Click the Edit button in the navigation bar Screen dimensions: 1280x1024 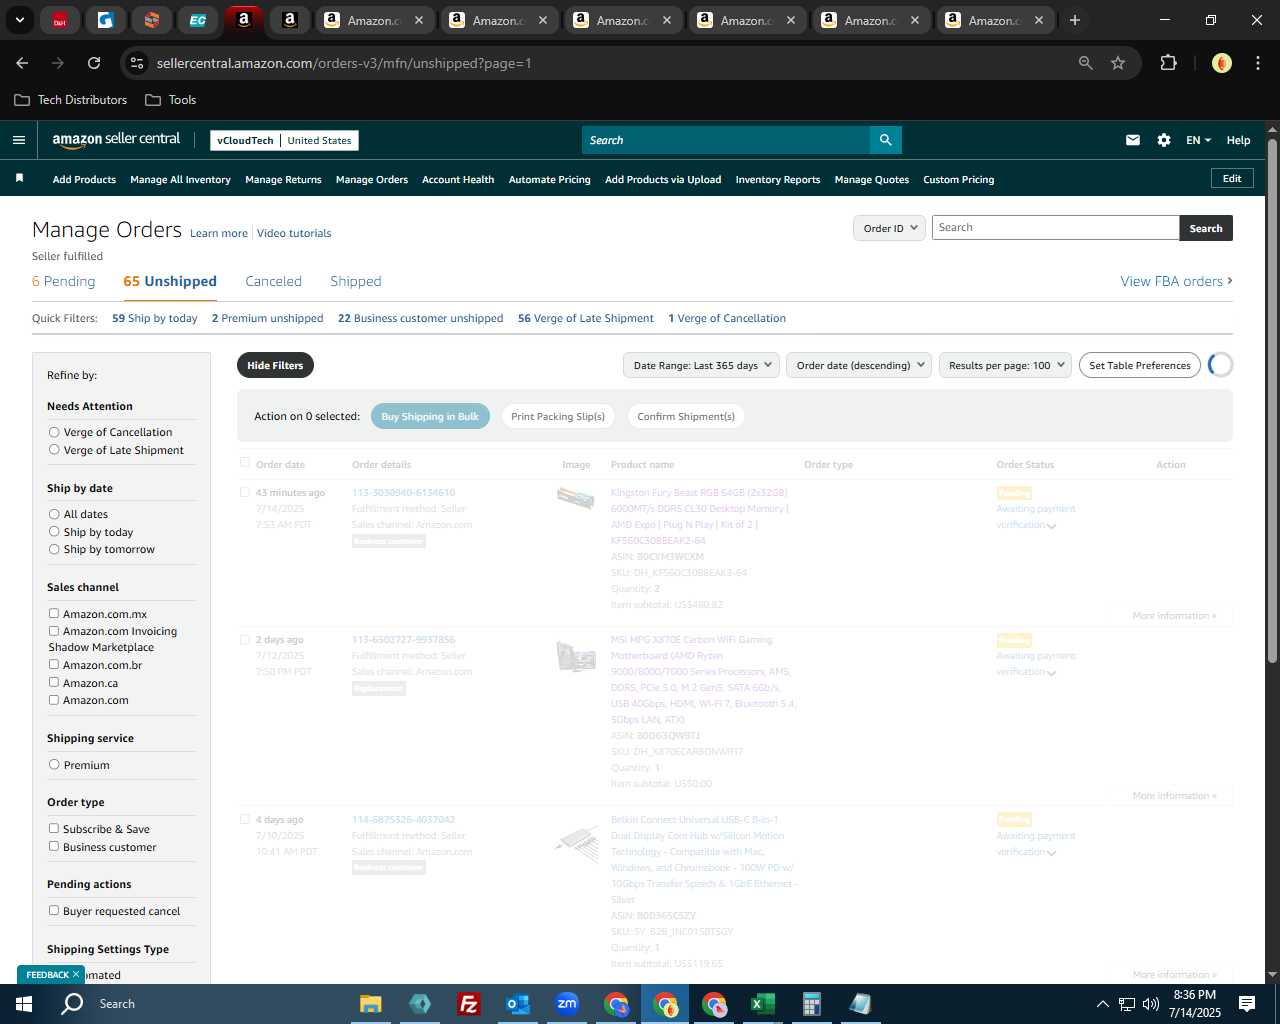1232,178
